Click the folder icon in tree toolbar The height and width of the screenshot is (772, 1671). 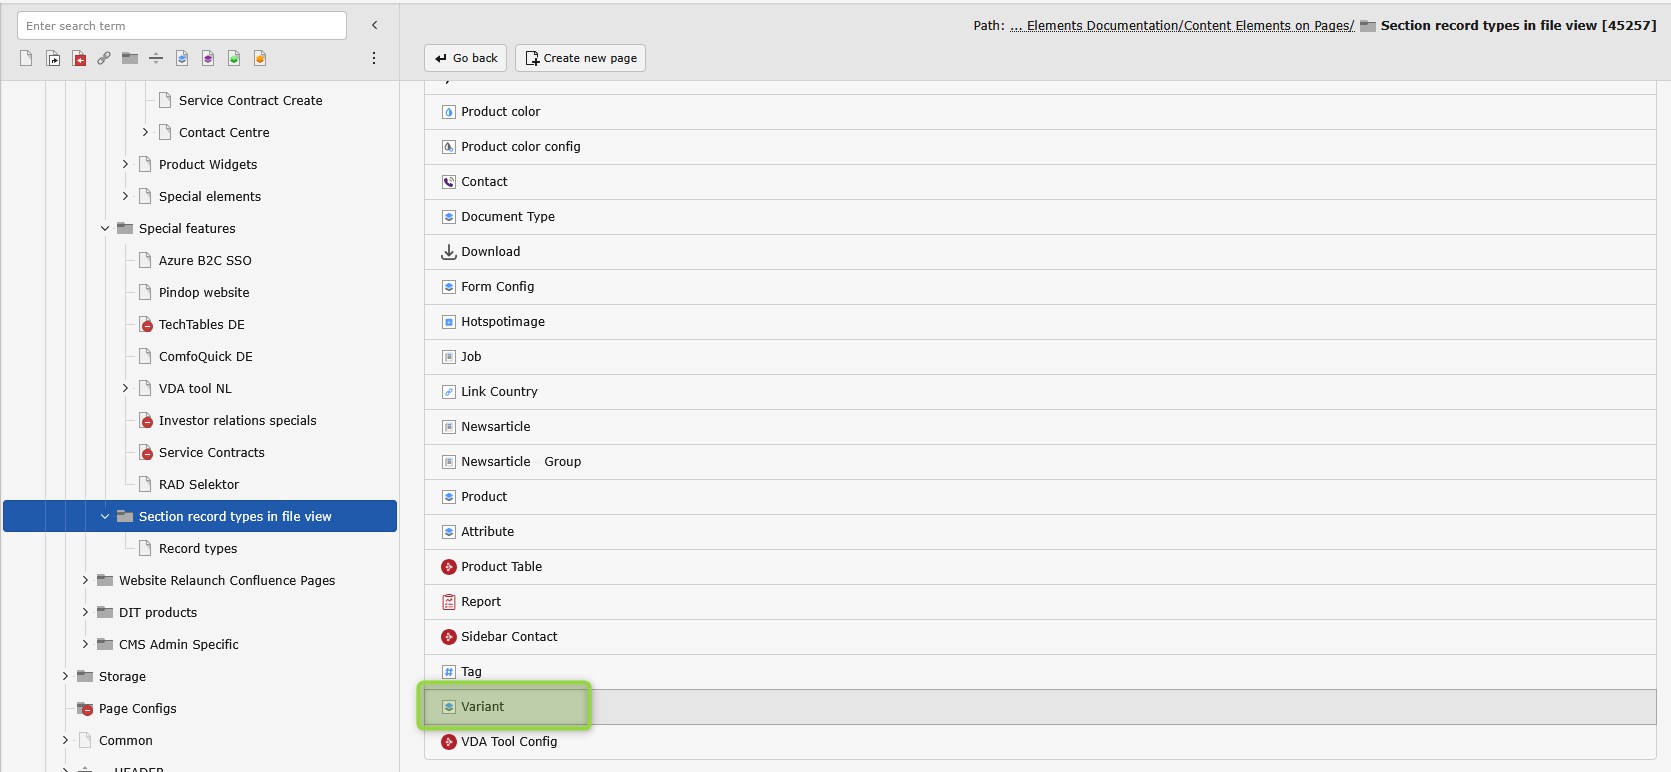coord(130,59)
